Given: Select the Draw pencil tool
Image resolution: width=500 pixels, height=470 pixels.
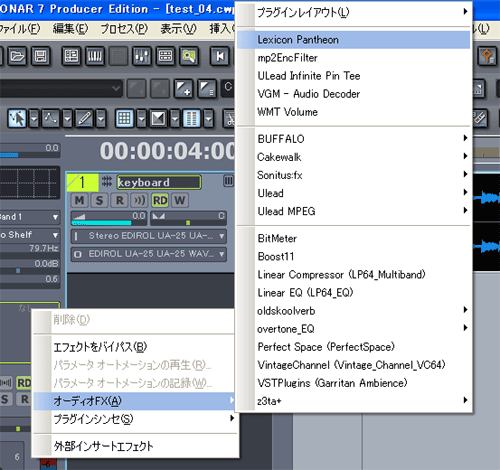Looking at the screenshot, I should point(84,118).
